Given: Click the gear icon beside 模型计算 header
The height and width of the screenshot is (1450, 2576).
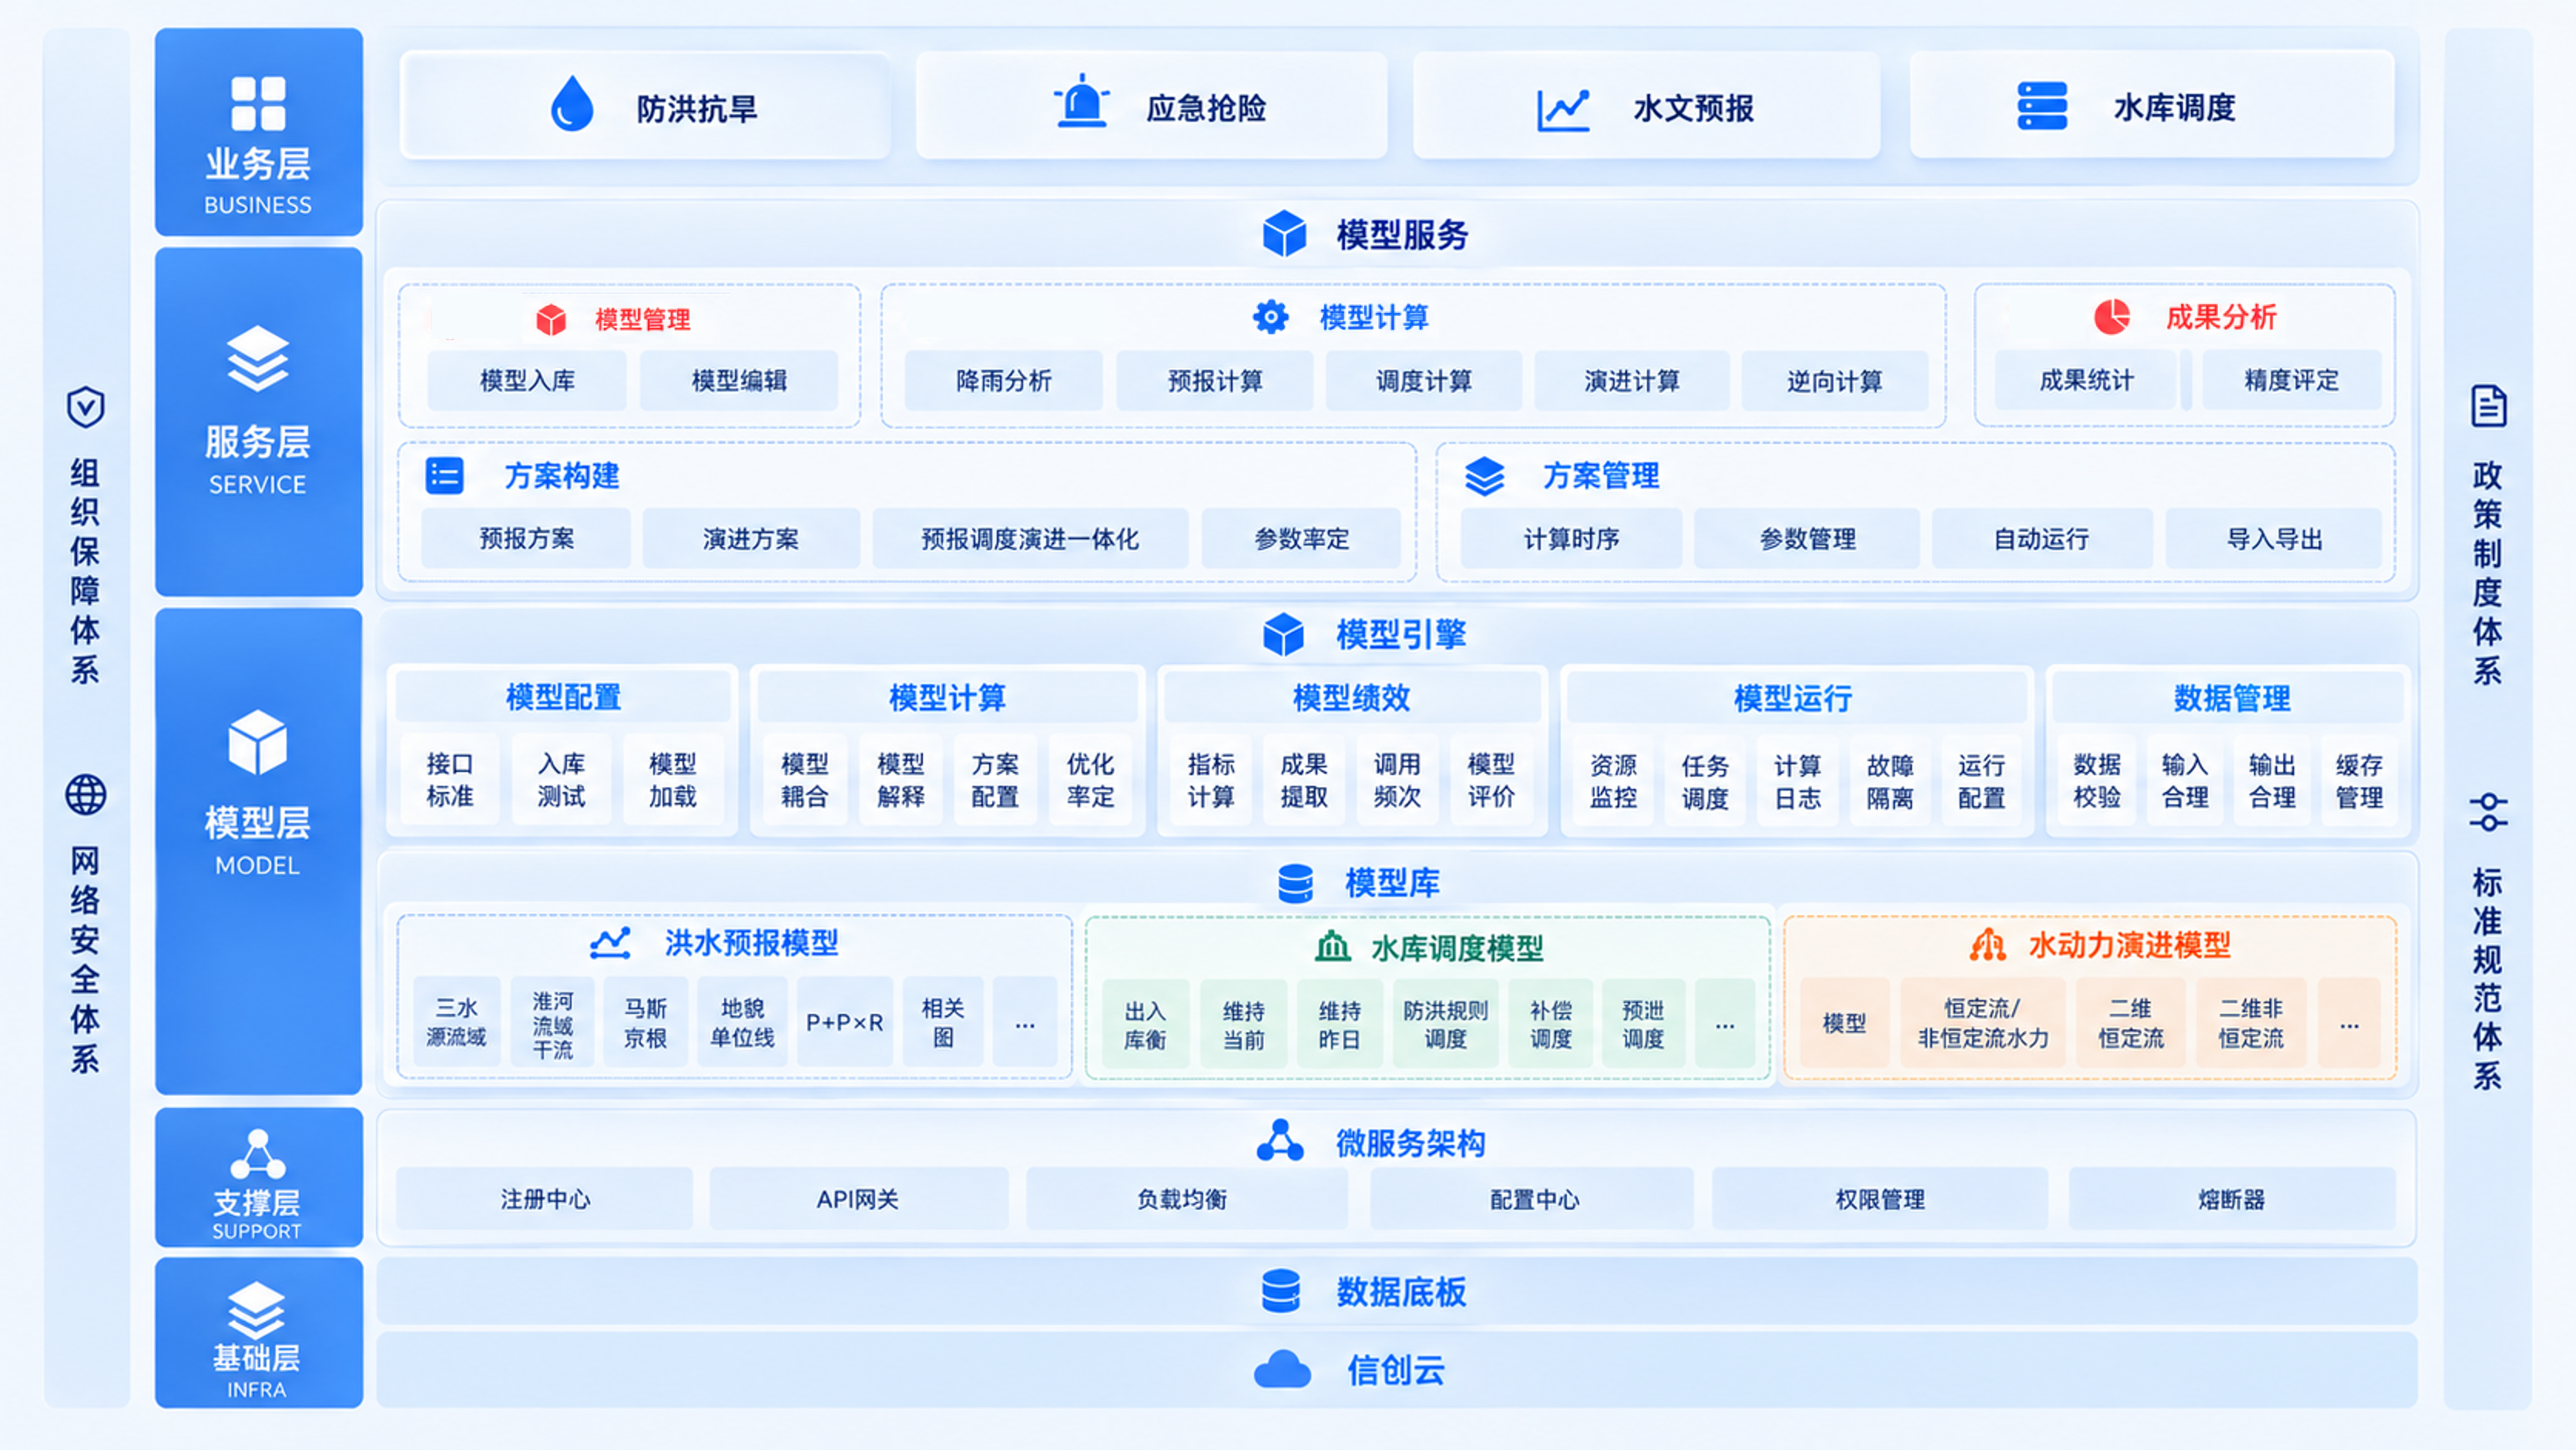Looking at the screenshot, I should coord(1270,317).
